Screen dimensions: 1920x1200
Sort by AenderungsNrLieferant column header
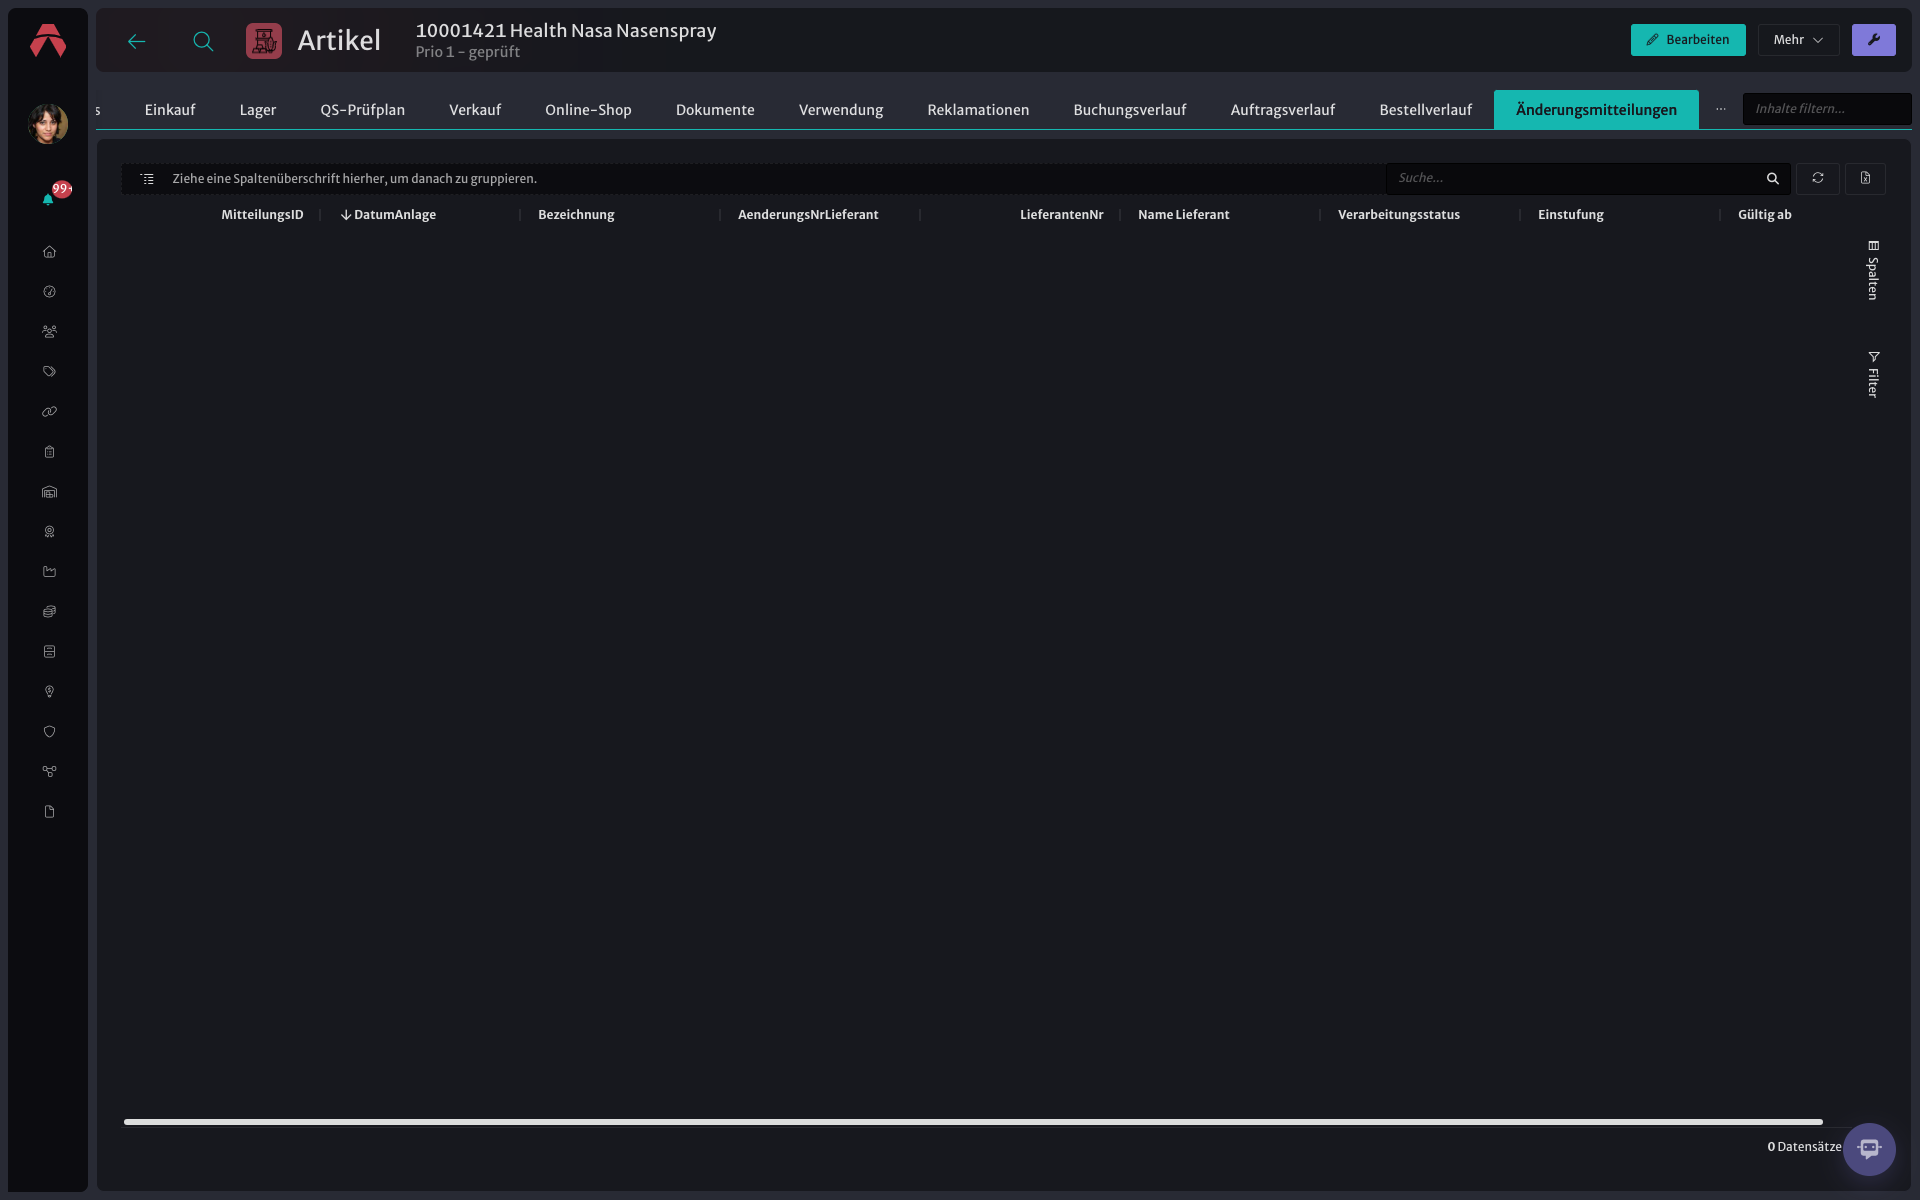click(808, 215)
